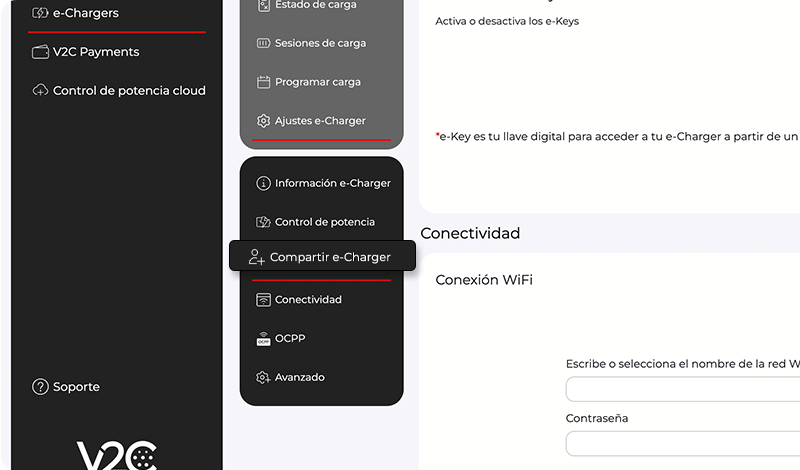Click the OCPP icon
The image size is (800, 470).
[x=264, y=339]
